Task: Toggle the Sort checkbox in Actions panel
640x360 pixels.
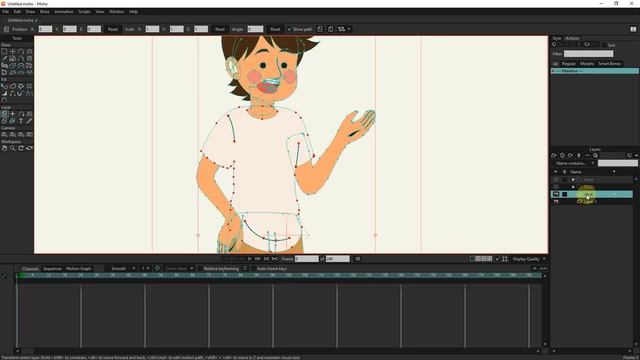Action: 604,45
